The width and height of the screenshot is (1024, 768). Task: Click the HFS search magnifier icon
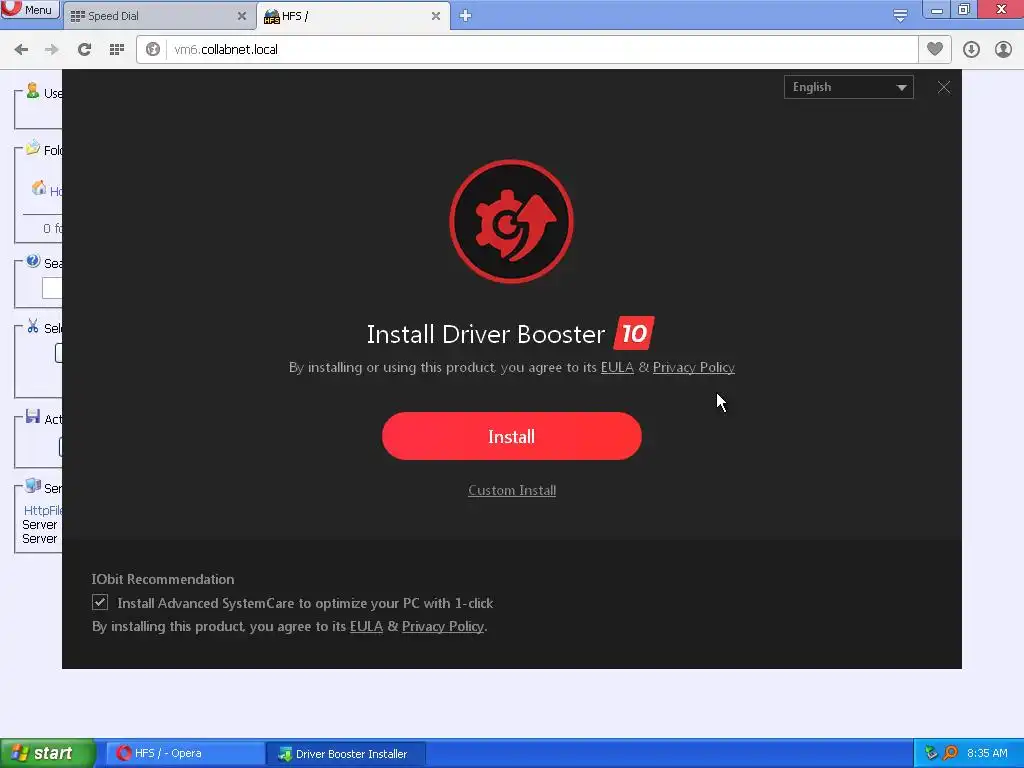point(33,261)
